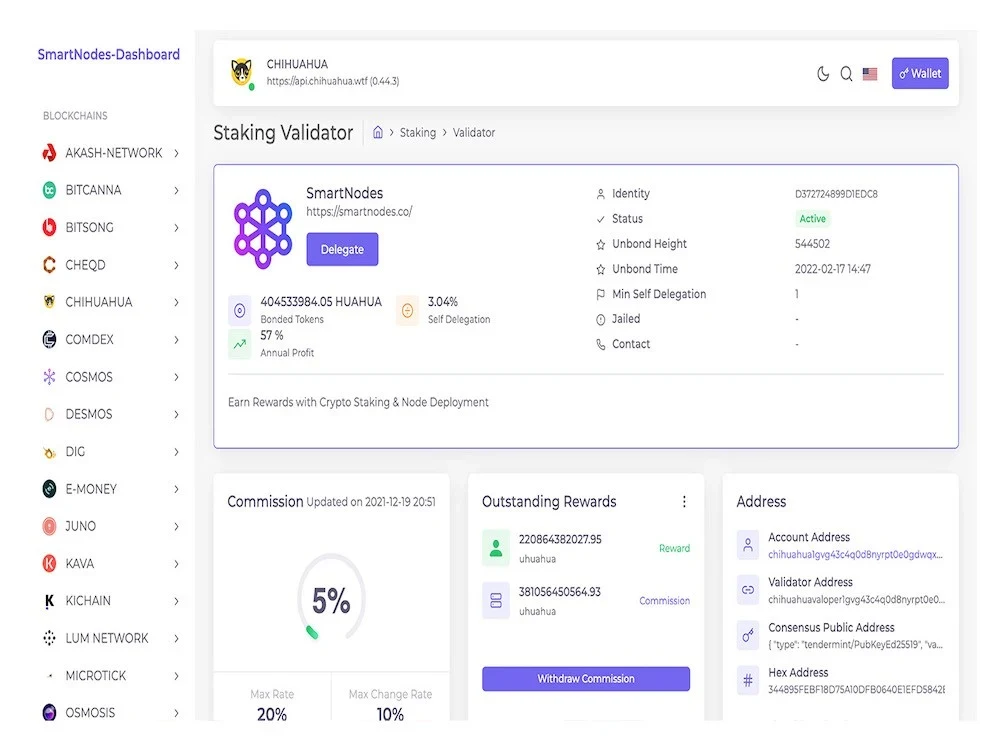Click the Validator Address link icon
Image resolution: width=1000 pixels, height=750 pixels.
click(747, 590)
